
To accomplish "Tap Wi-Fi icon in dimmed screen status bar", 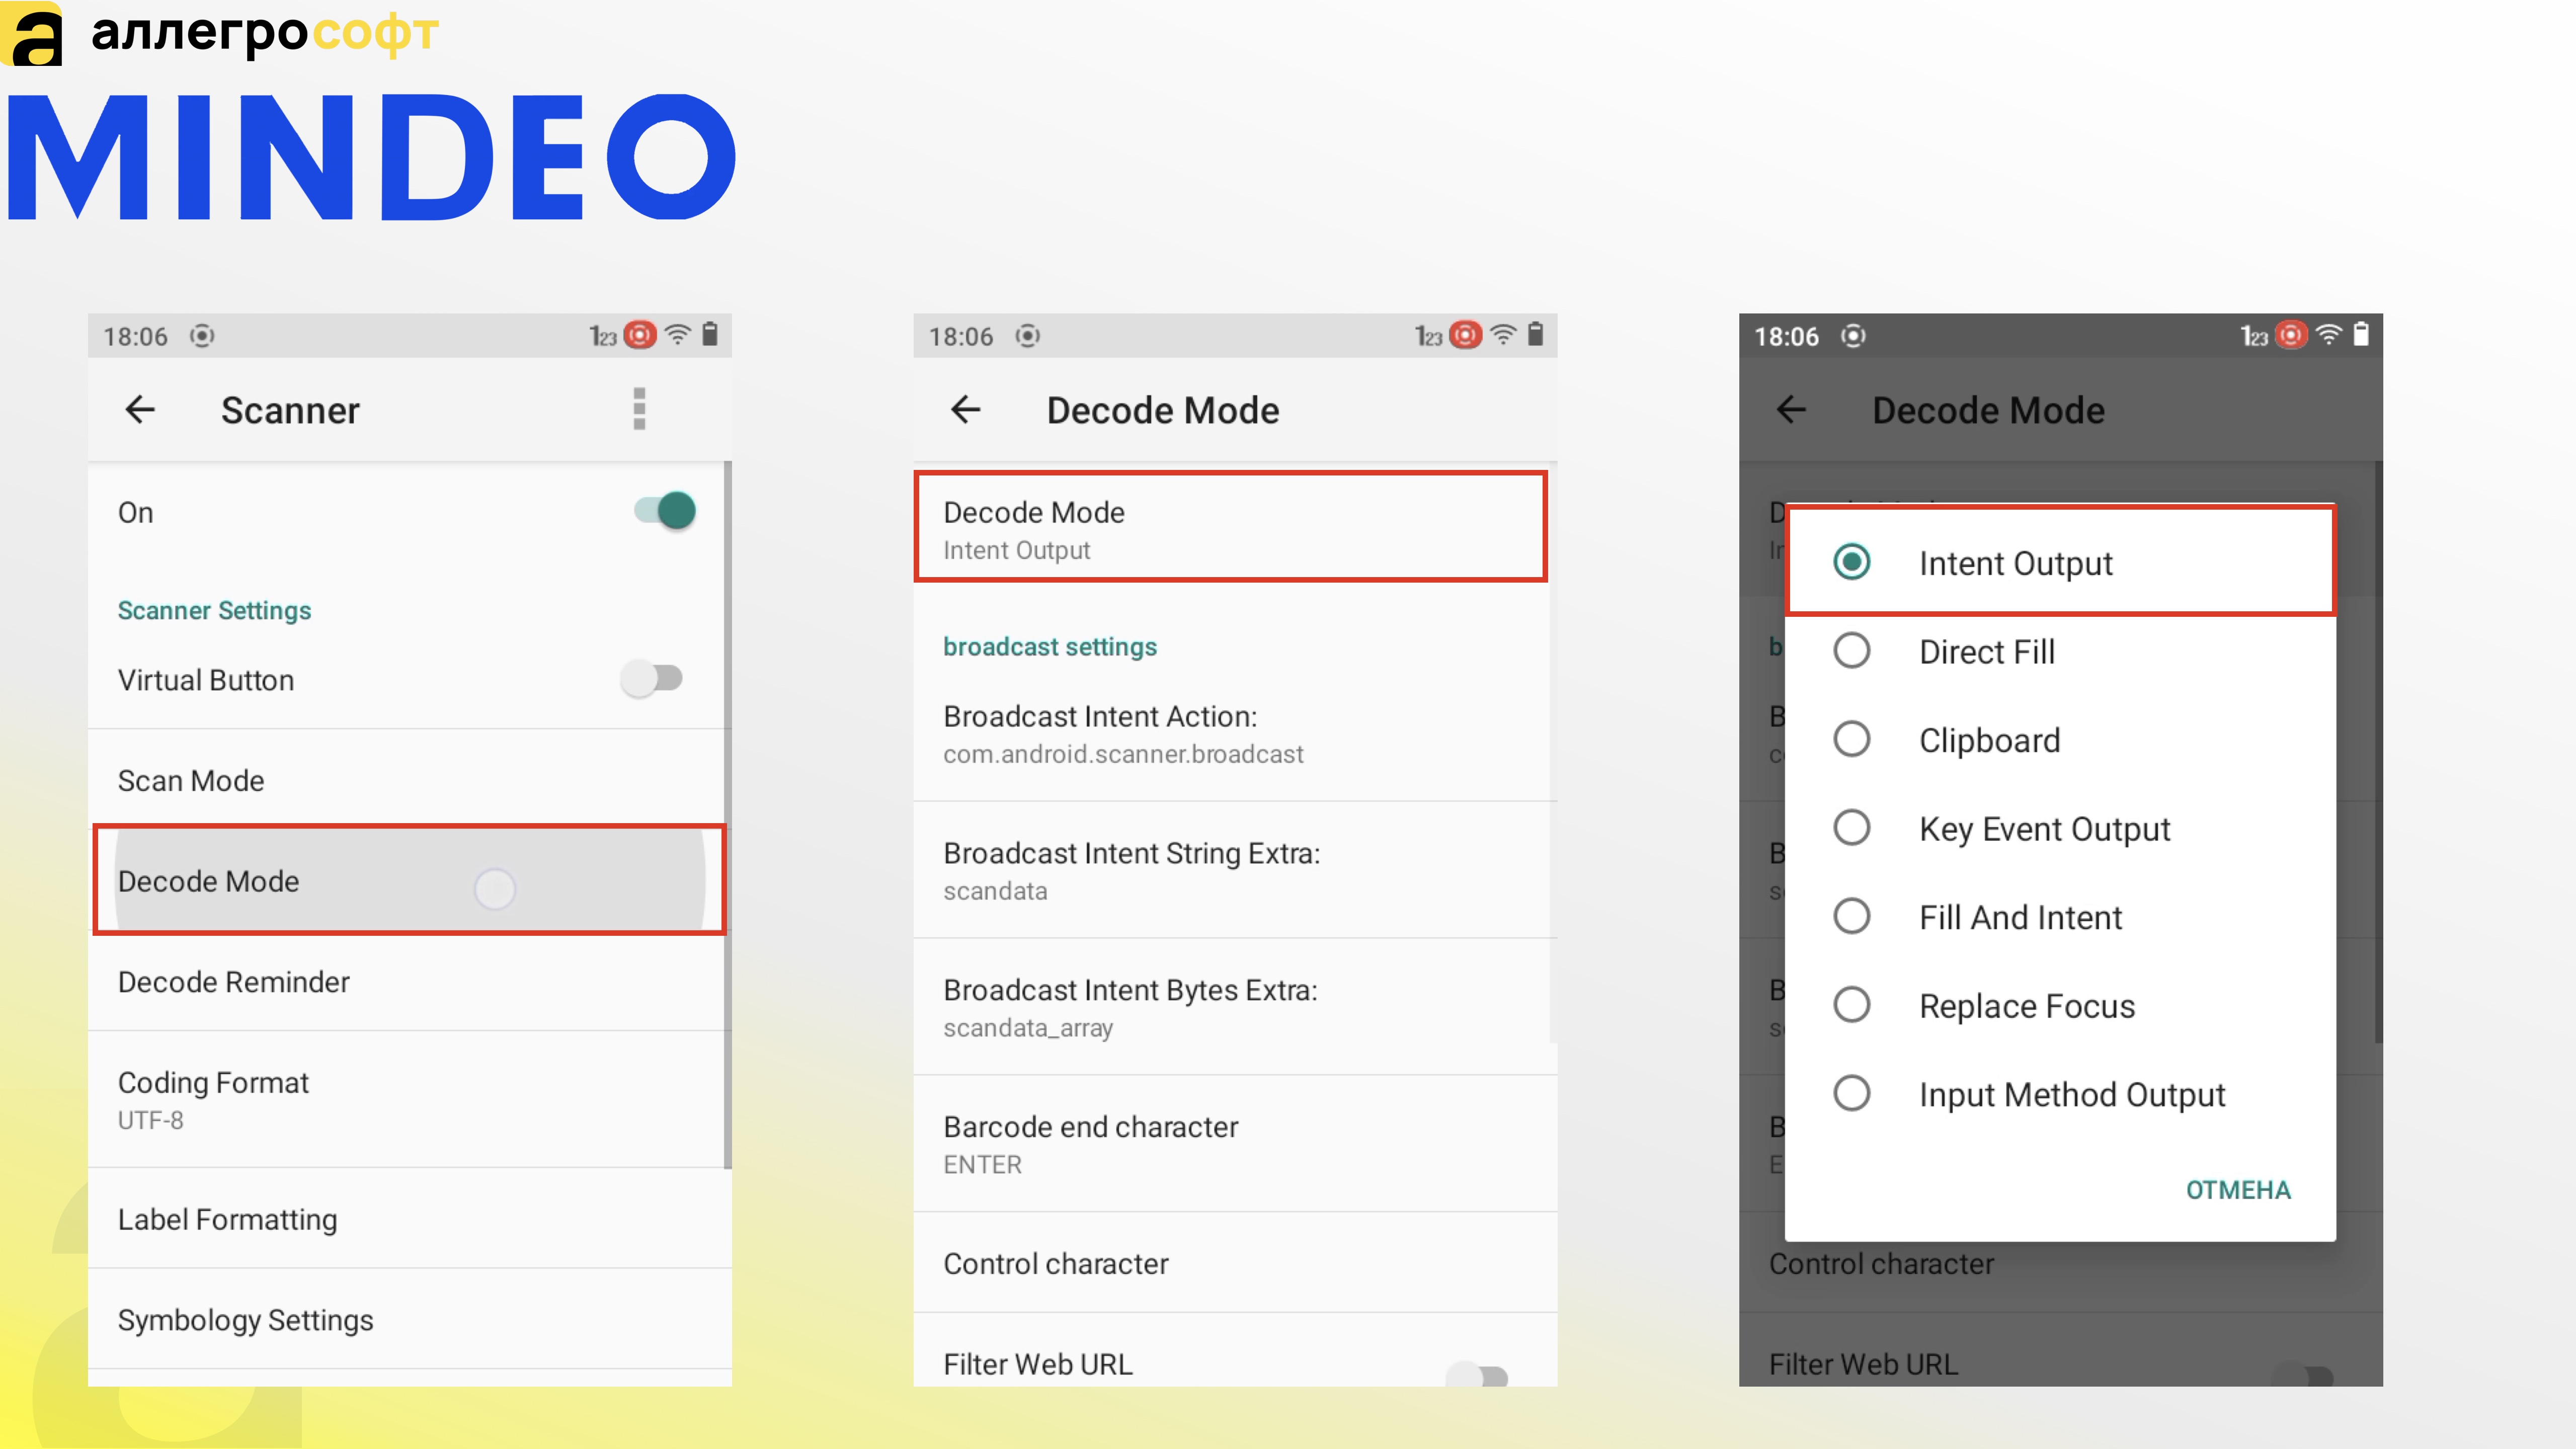I will pyautogui.click(x=2329, y=335).
